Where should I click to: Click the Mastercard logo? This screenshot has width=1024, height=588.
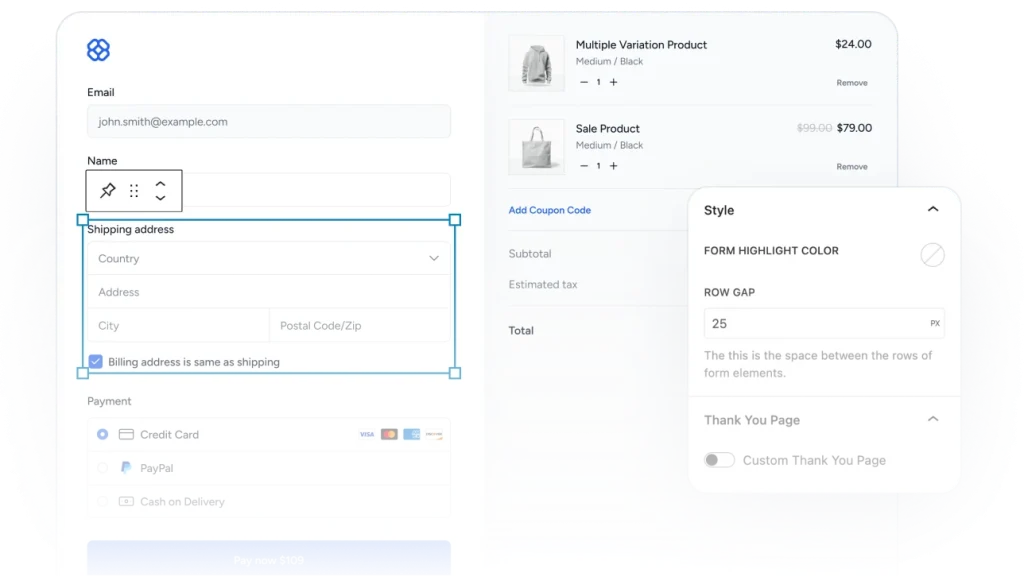tap(389, 434)
